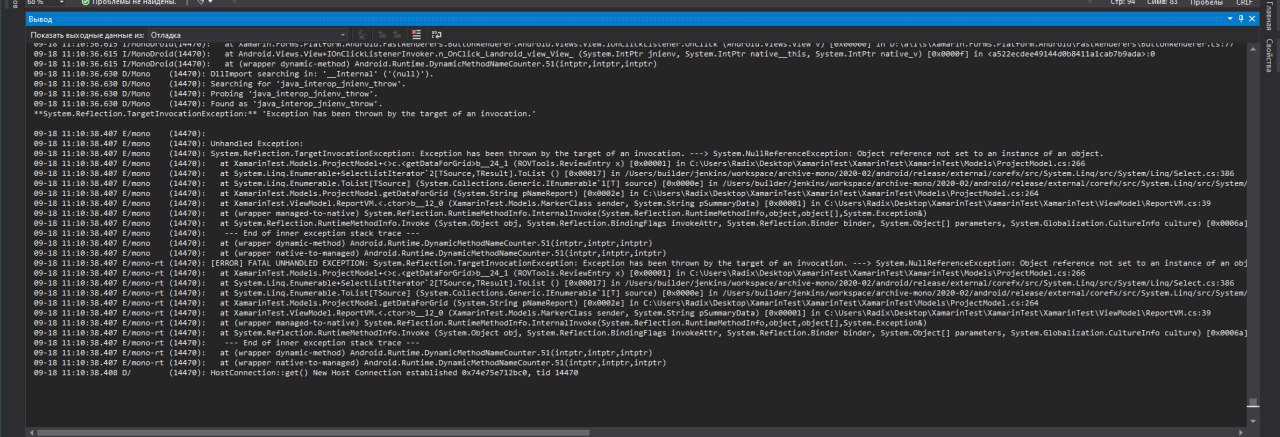Click the '[ERROR] FATAL UNHANDLED EXCEPTION' line
The height and width of the screenshot is (437, 1280).
pos(640,264)
